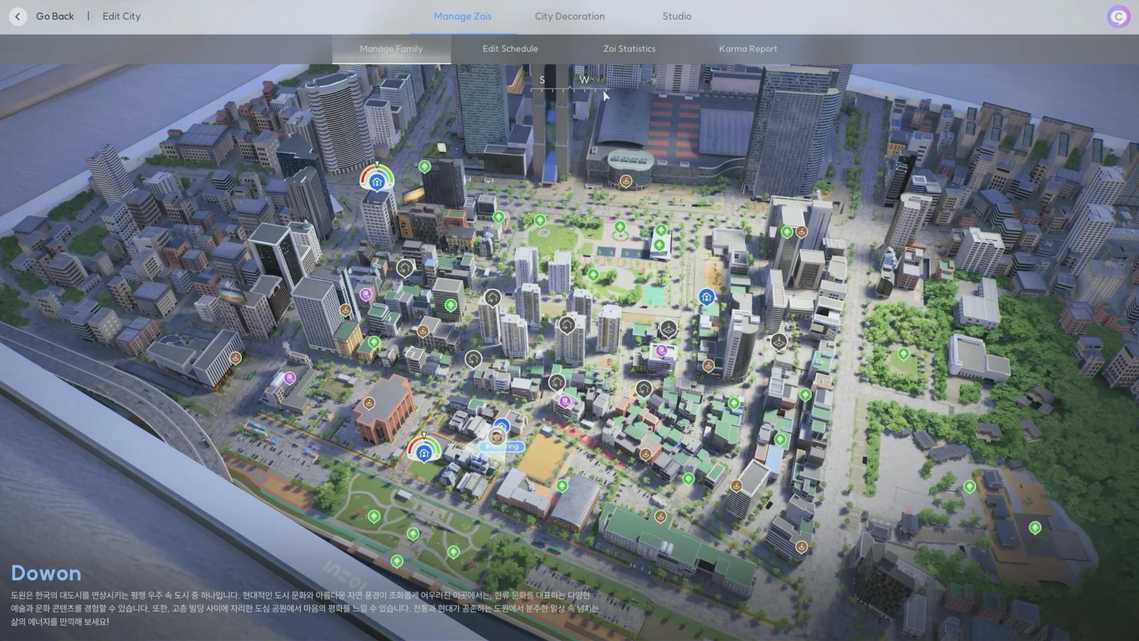Select the rightmost dark gray lot marker
The width and height of the screenshot is (1139, 641).
click(779, 340)
